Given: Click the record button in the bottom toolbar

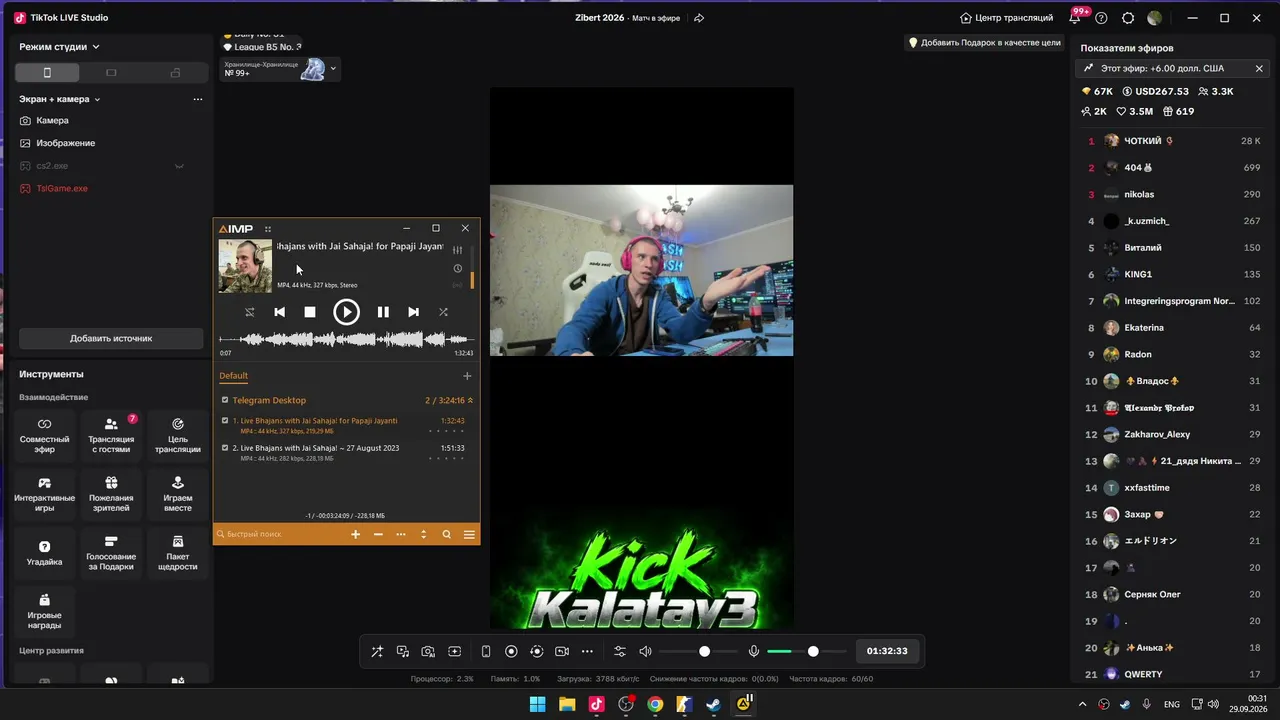Looking at the screenshot, I should [x=511, y=651].
